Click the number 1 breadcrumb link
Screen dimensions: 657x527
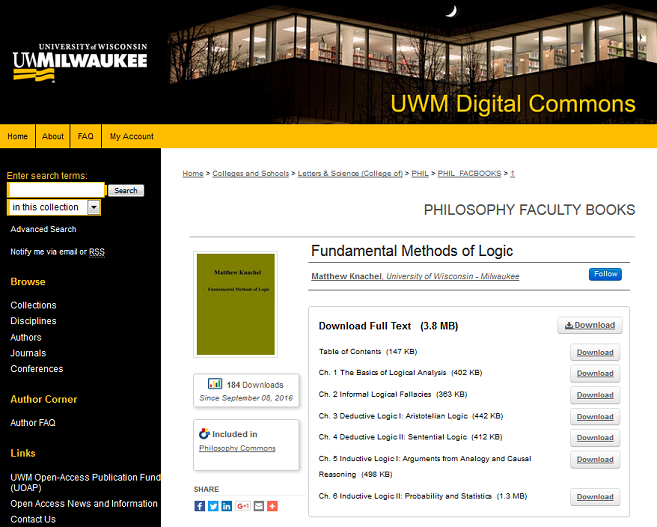click(x=512, y=173)
